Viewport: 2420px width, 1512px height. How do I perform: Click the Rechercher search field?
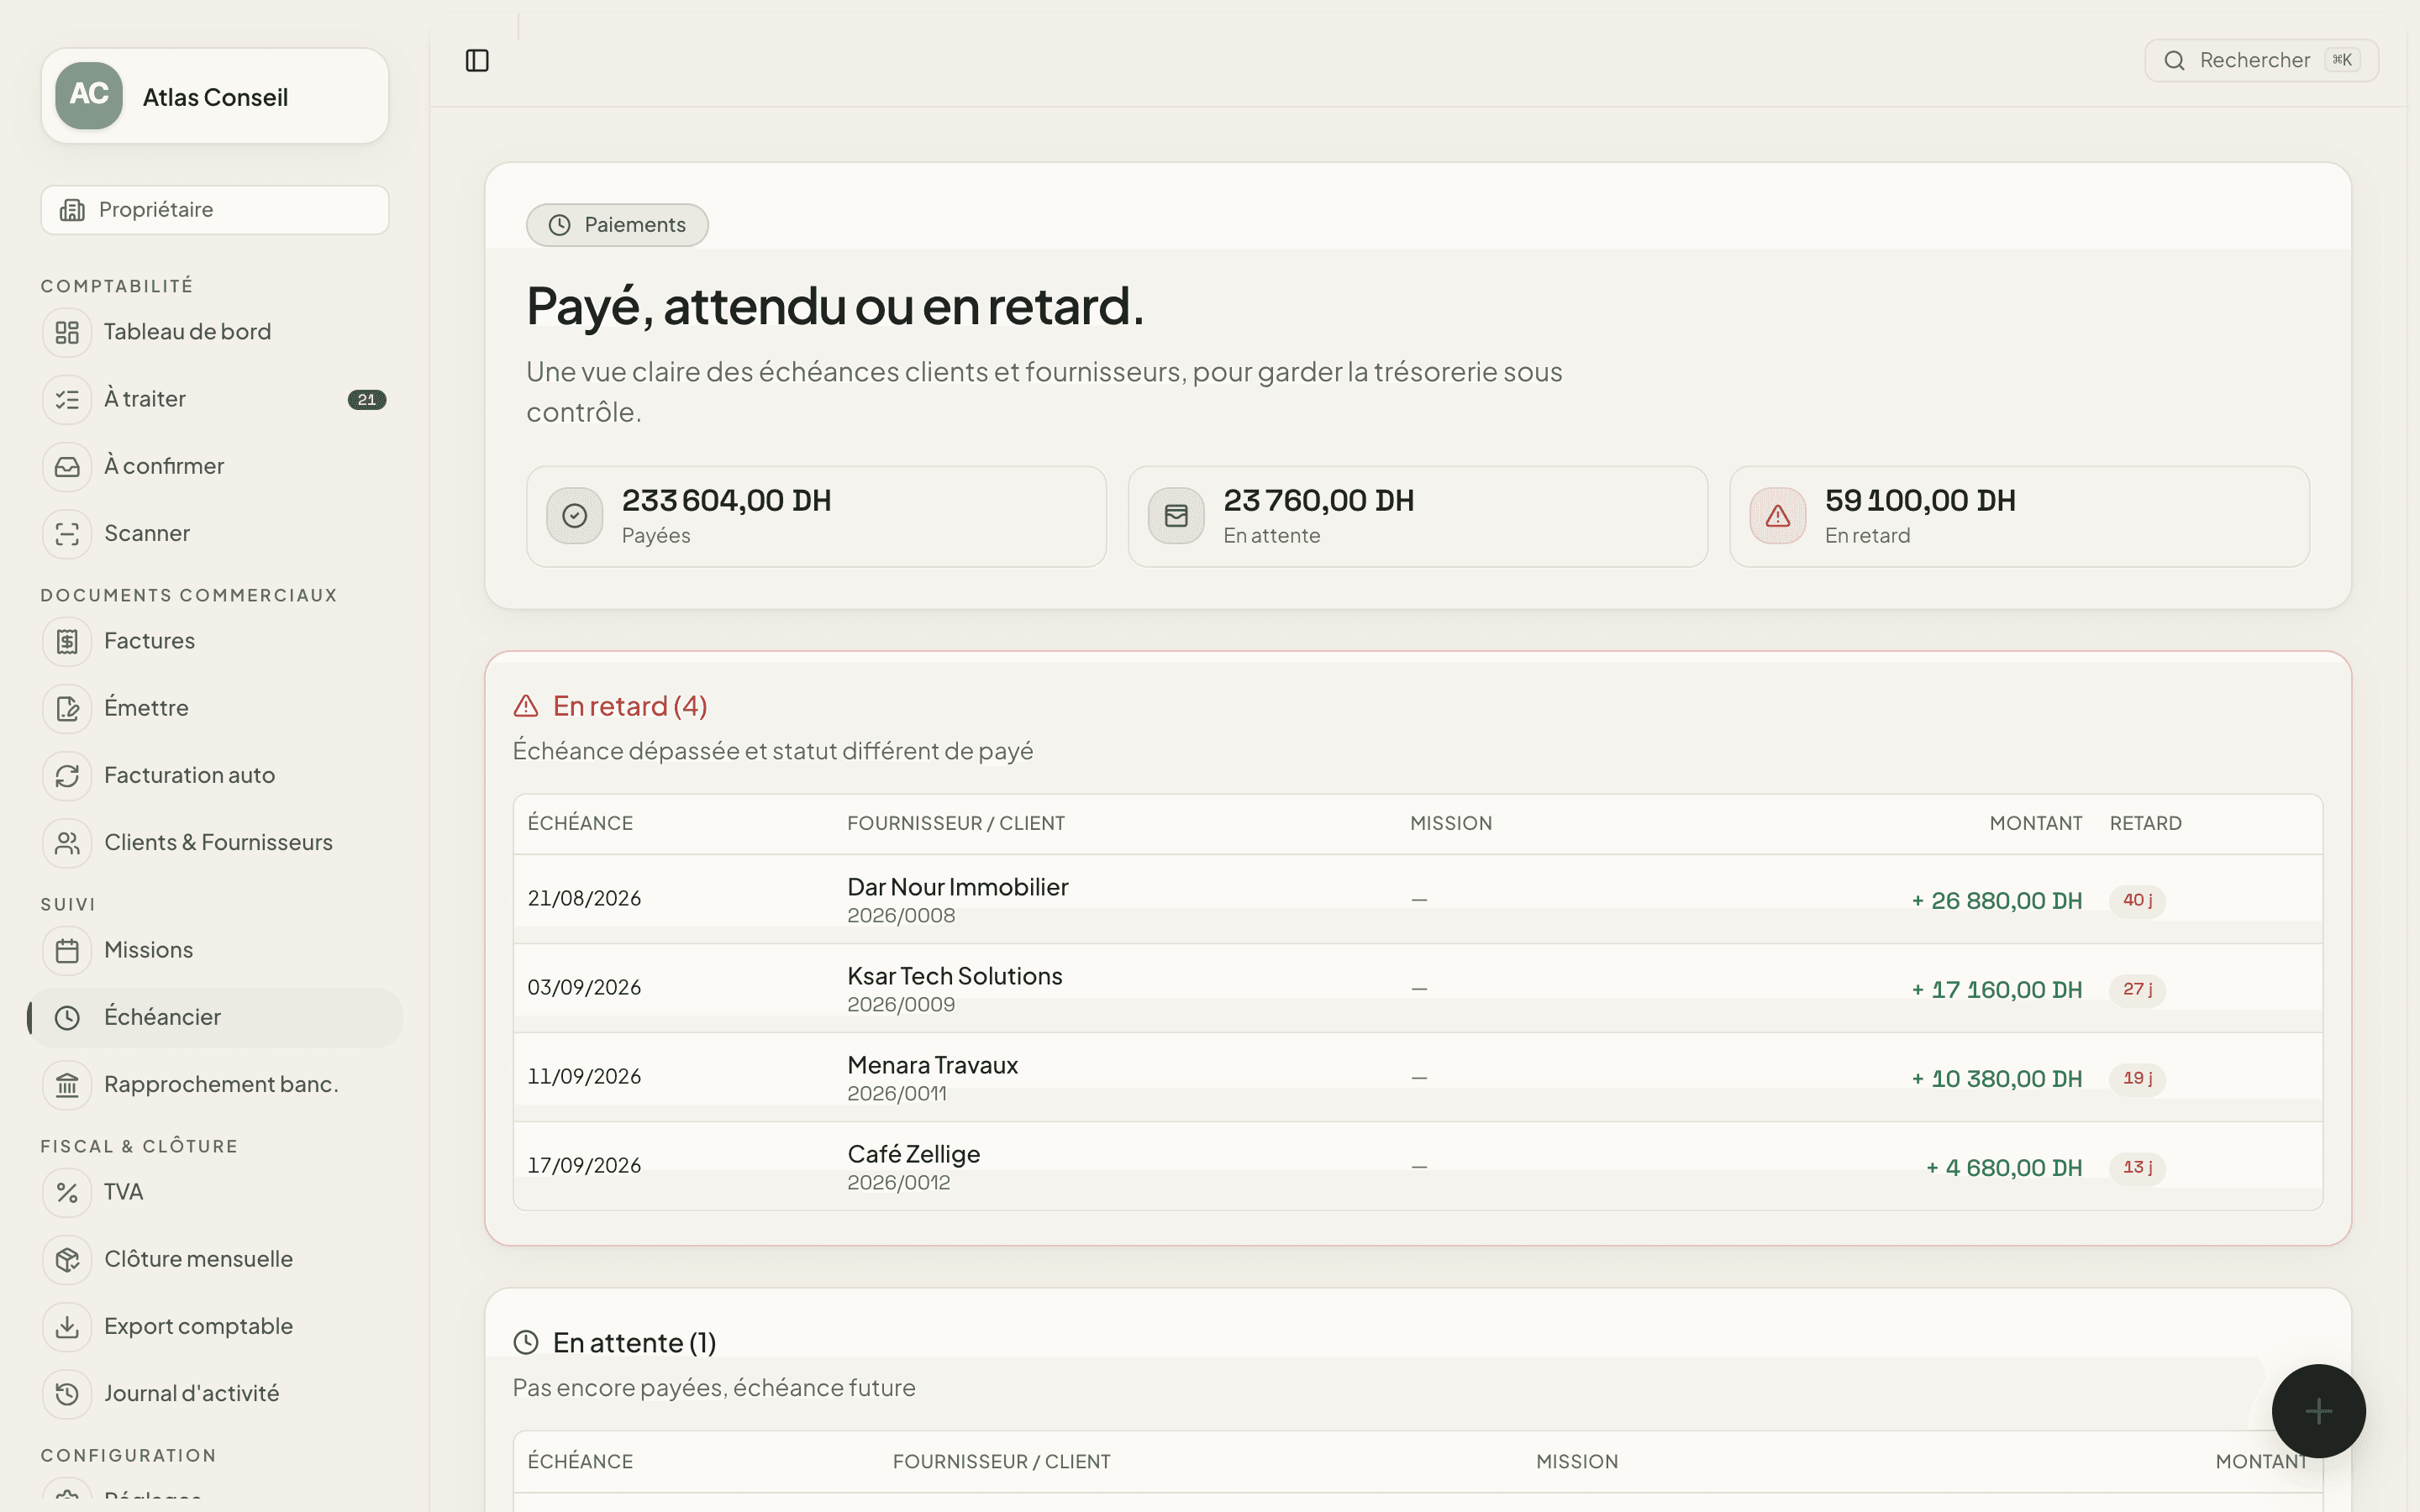pos(2261,61)
